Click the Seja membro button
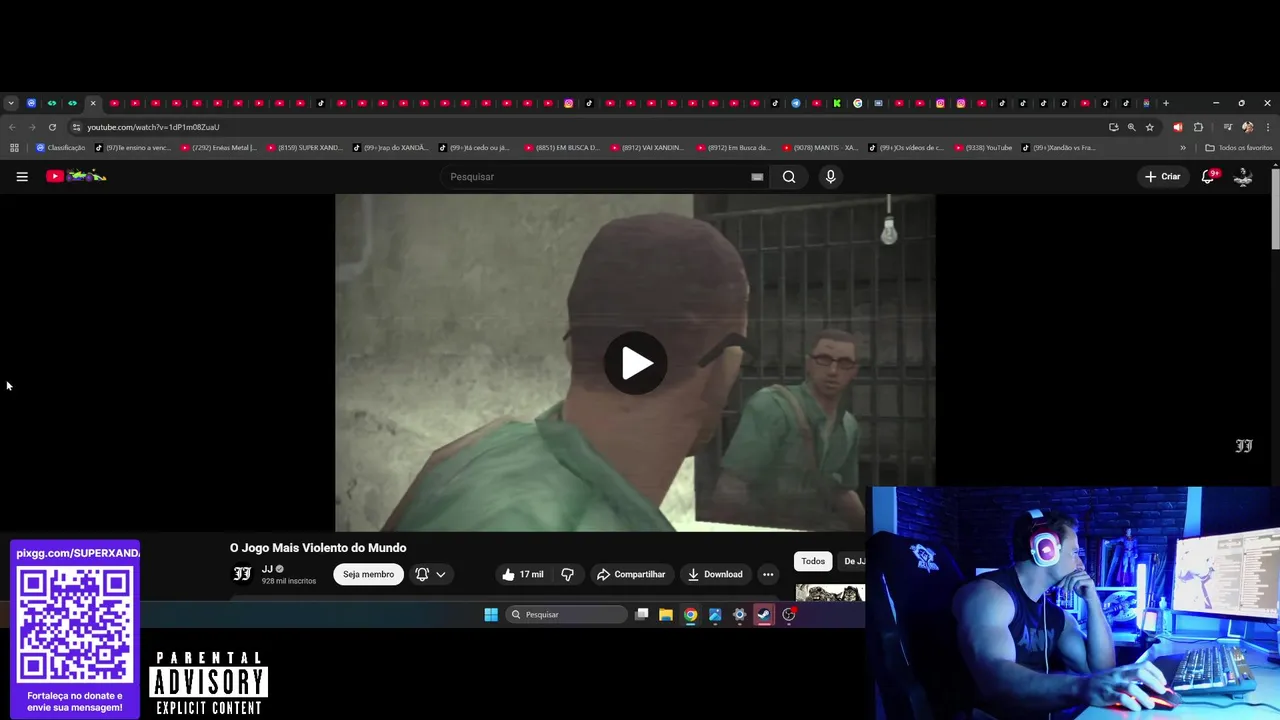1280x720 pixels. point(368,574)
